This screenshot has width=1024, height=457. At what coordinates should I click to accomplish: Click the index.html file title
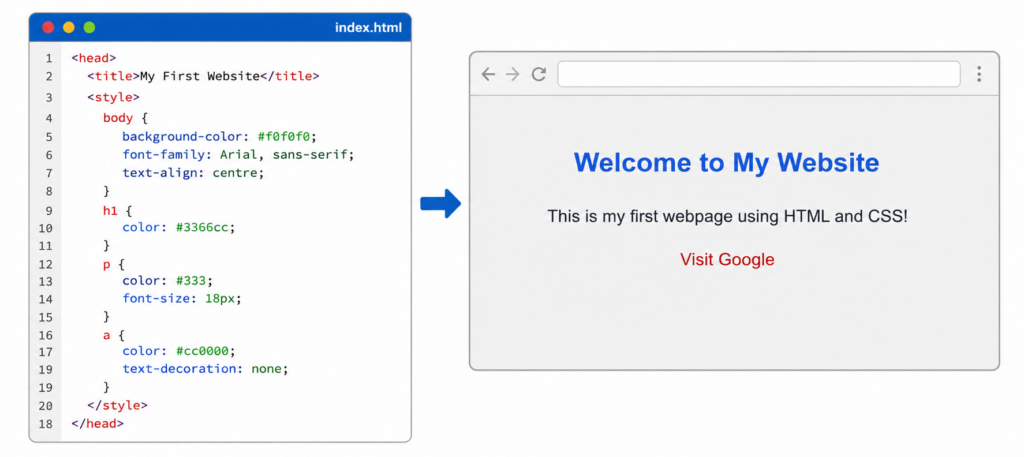point(368,27)
